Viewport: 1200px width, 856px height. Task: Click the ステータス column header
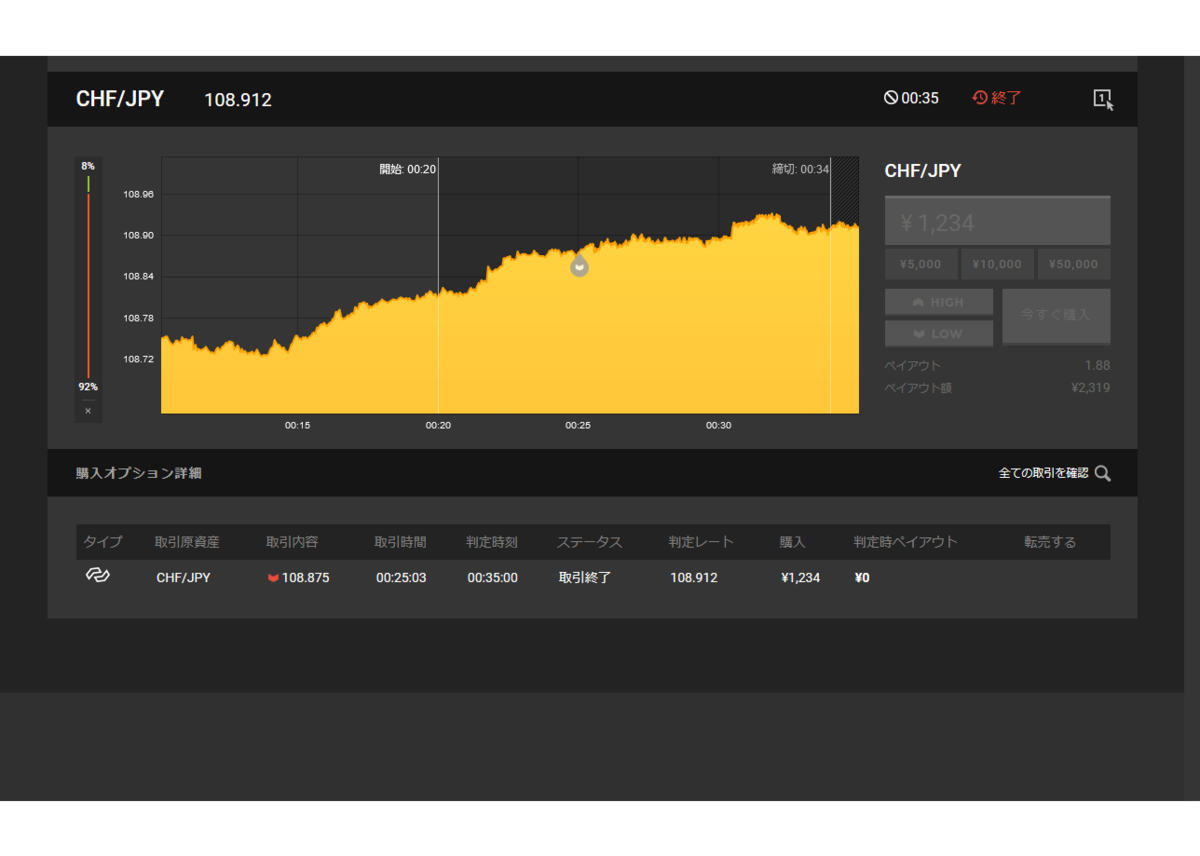click(x=590, y=542)
